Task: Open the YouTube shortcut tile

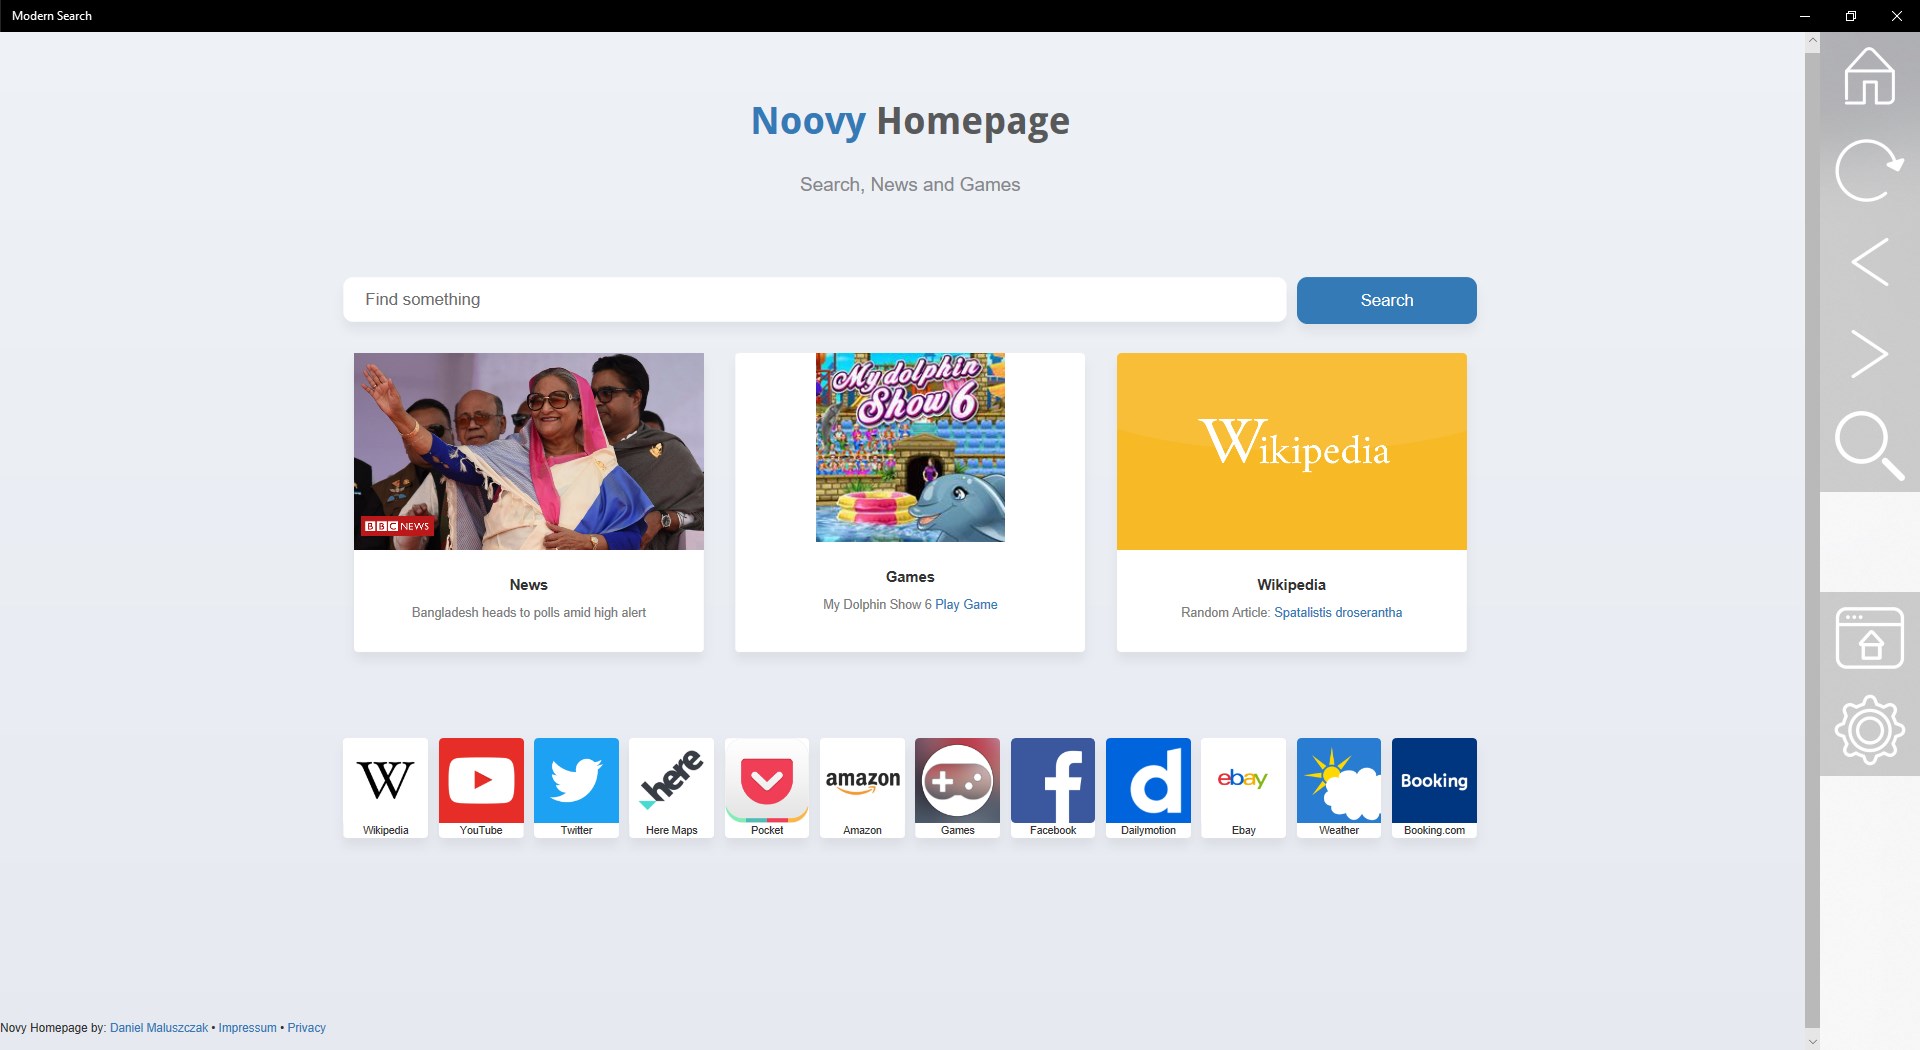Action: click(481, 788)
